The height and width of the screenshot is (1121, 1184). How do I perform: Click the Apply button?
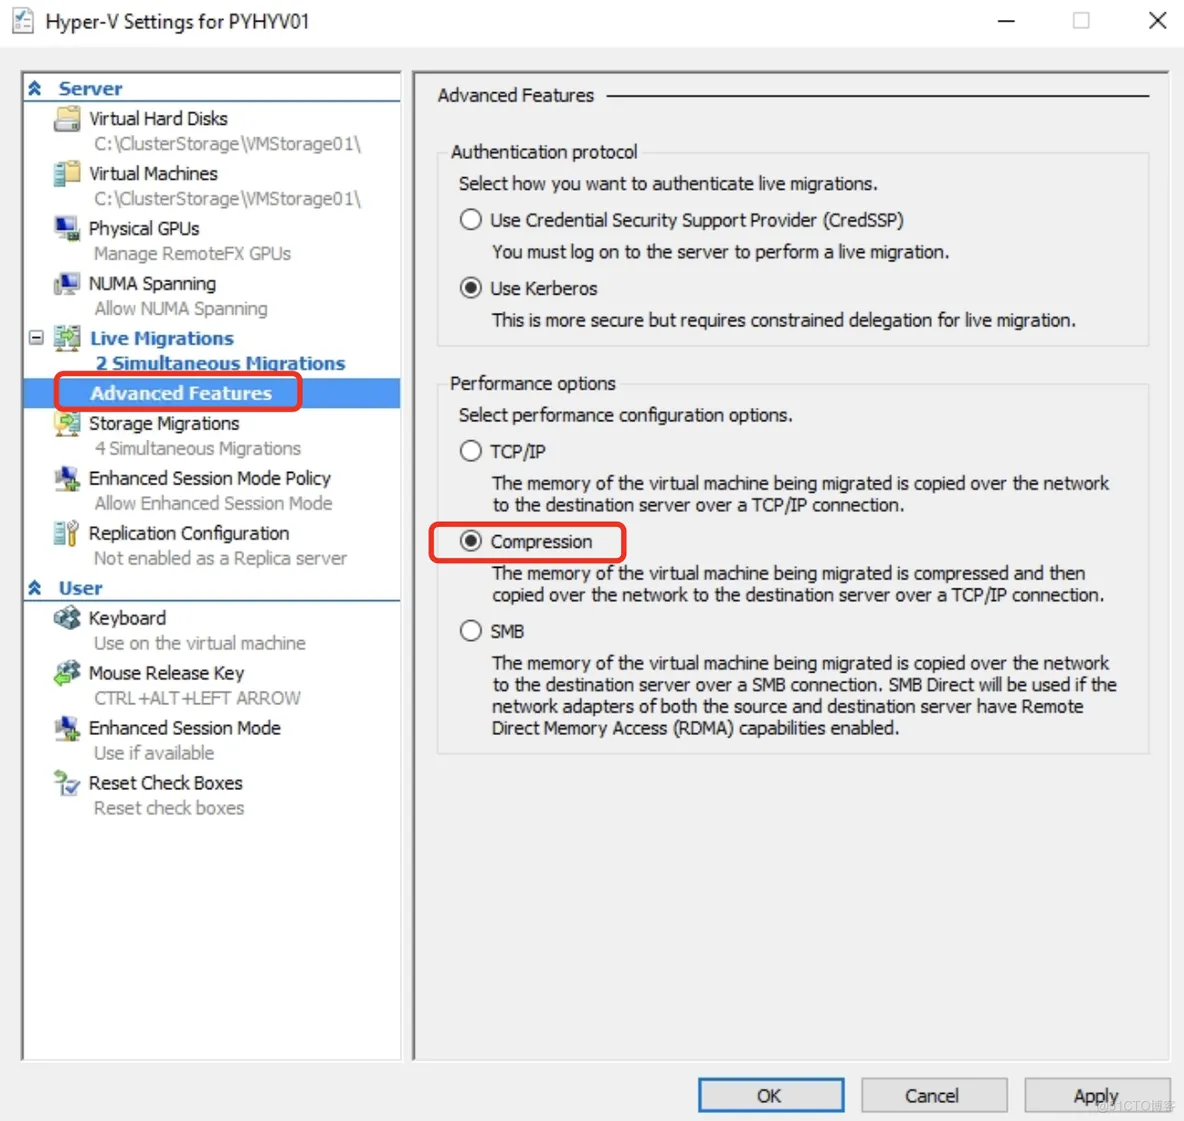[1096, 1095]
